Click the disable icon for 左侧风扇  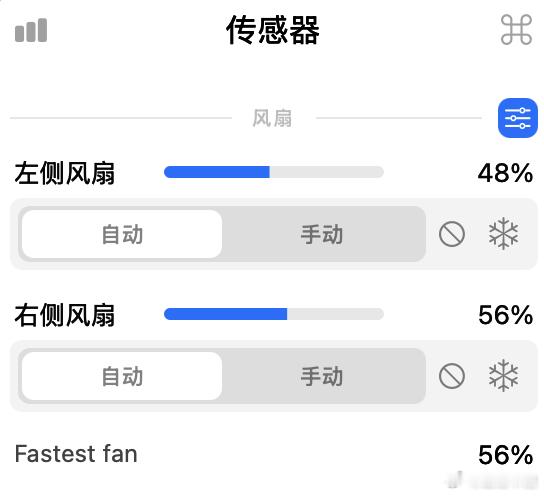[452, 234]
